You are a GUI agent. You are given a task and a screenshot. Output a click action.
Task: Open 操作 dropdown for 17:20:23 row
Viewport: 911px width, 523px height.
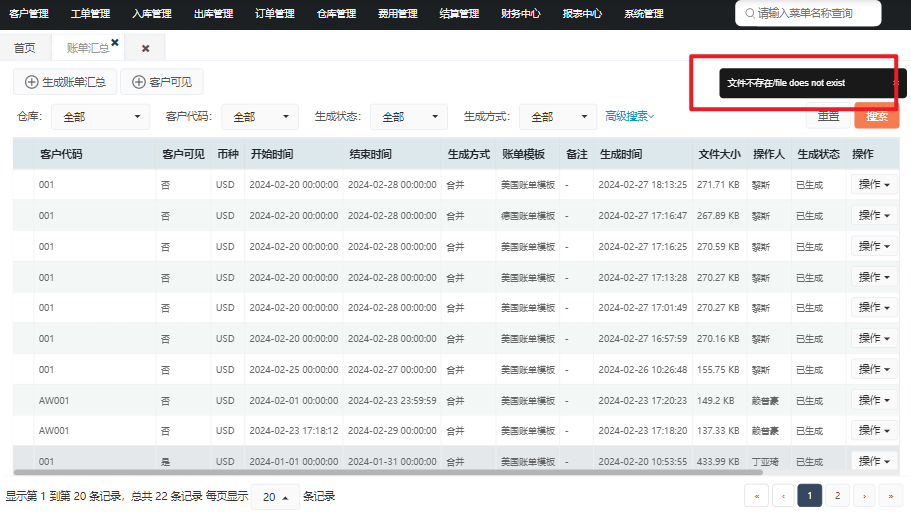[874, 400]
